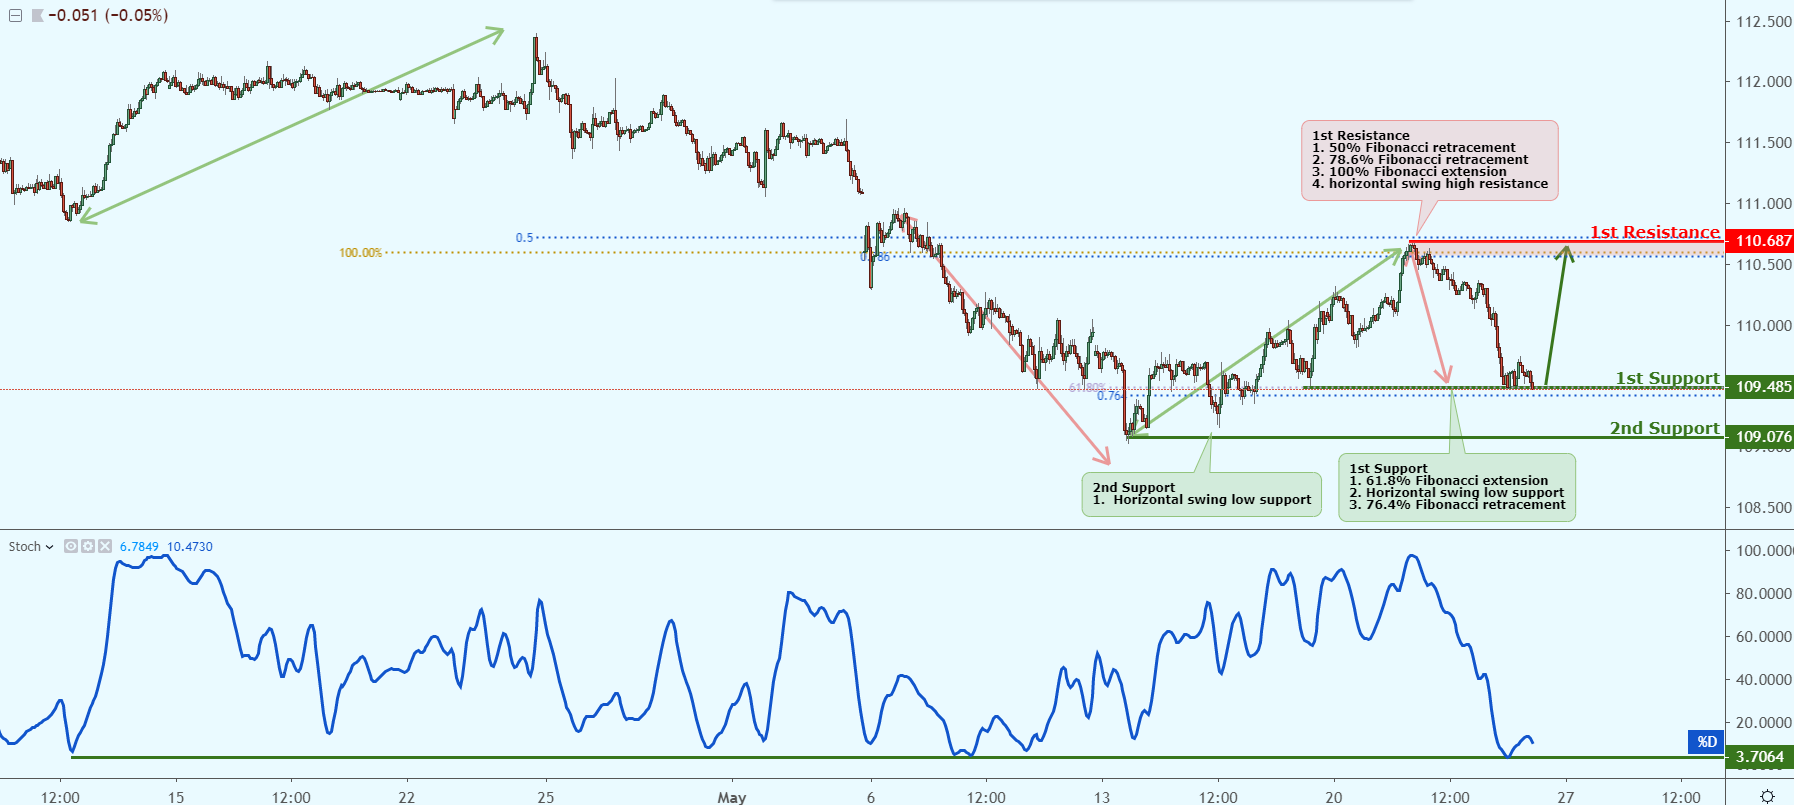The image size is (1794, 805).
Task: Collapse the chart legend with minus box
Action: [15, 16]
